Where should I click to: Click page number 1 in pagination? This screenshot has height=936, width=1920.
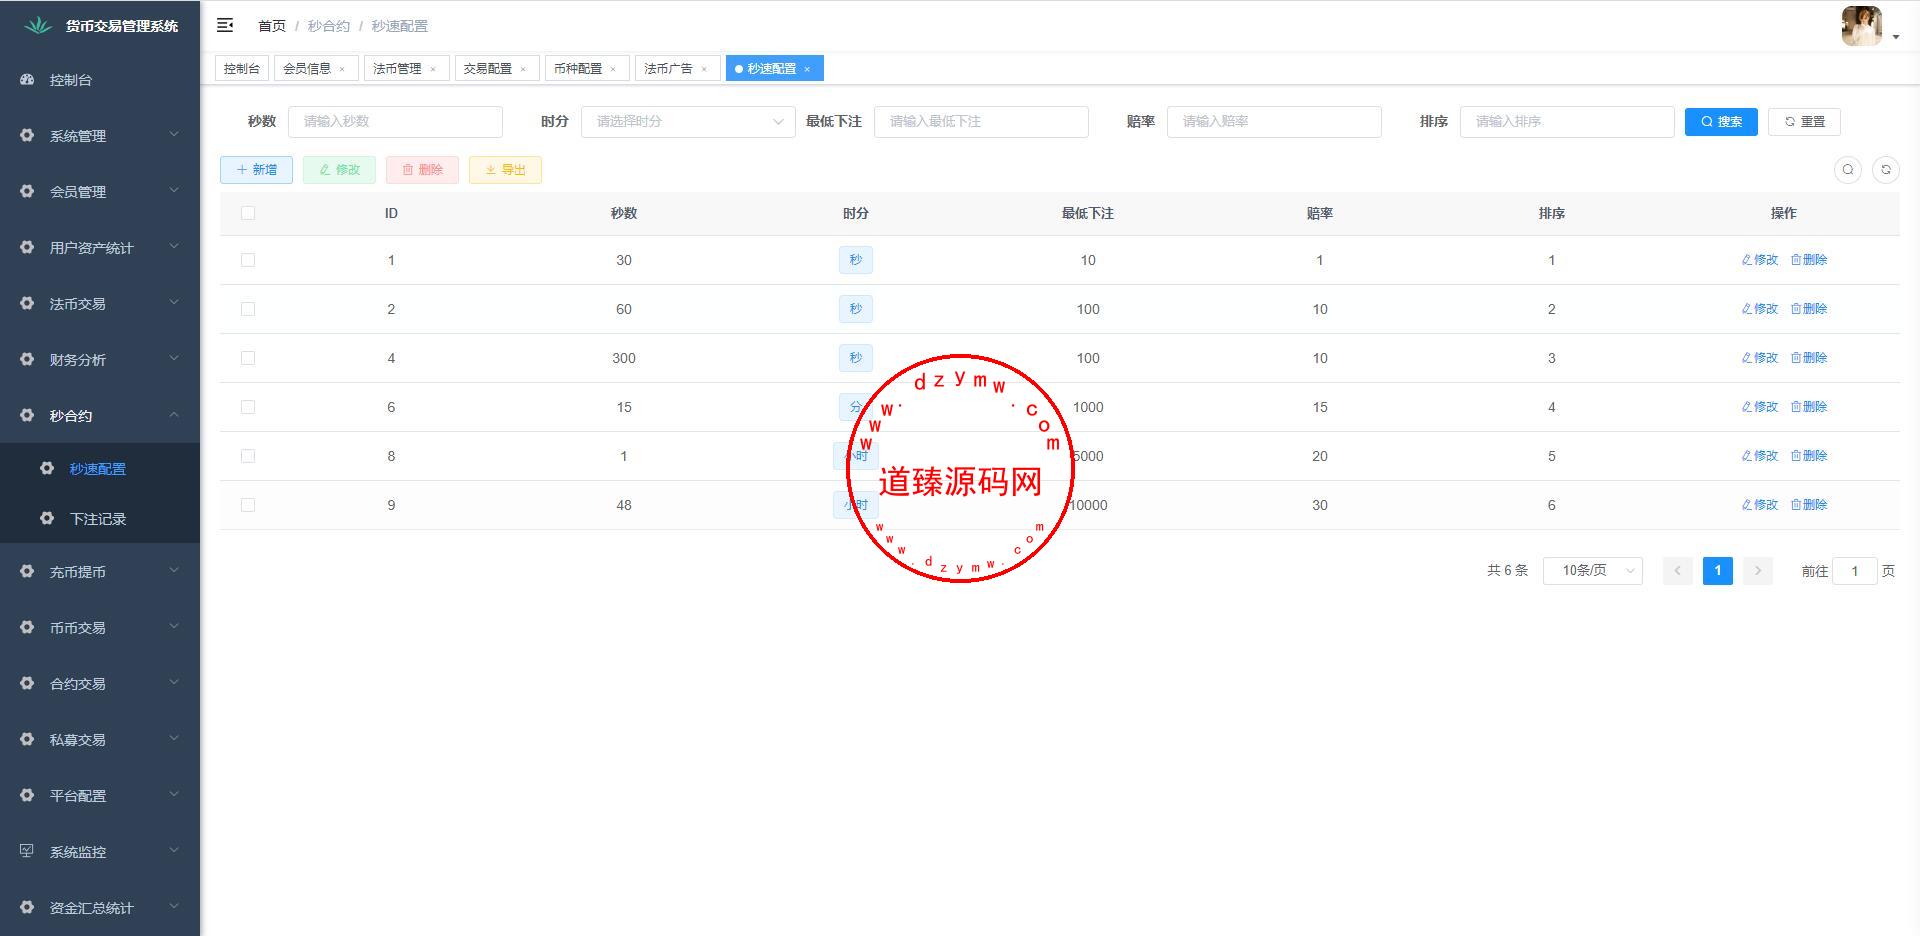point(1717,571)
